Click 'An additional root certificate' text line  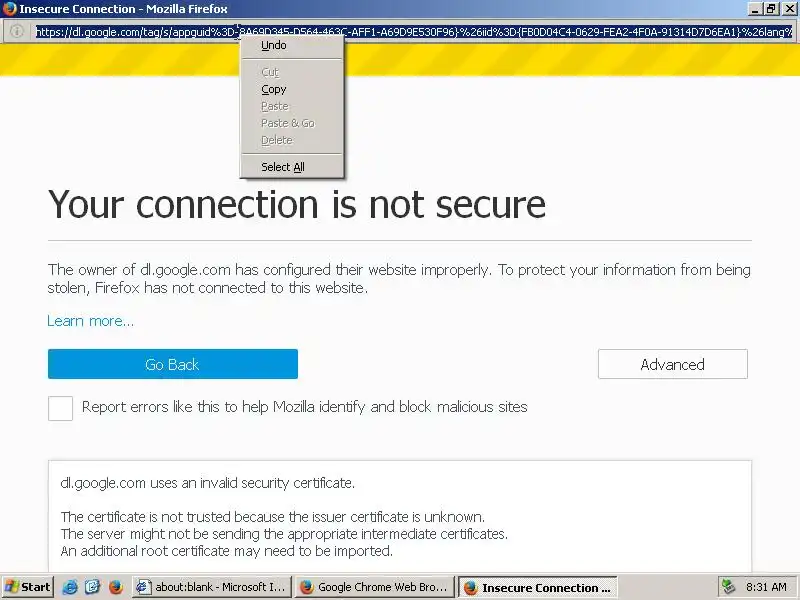click(227, 551)
